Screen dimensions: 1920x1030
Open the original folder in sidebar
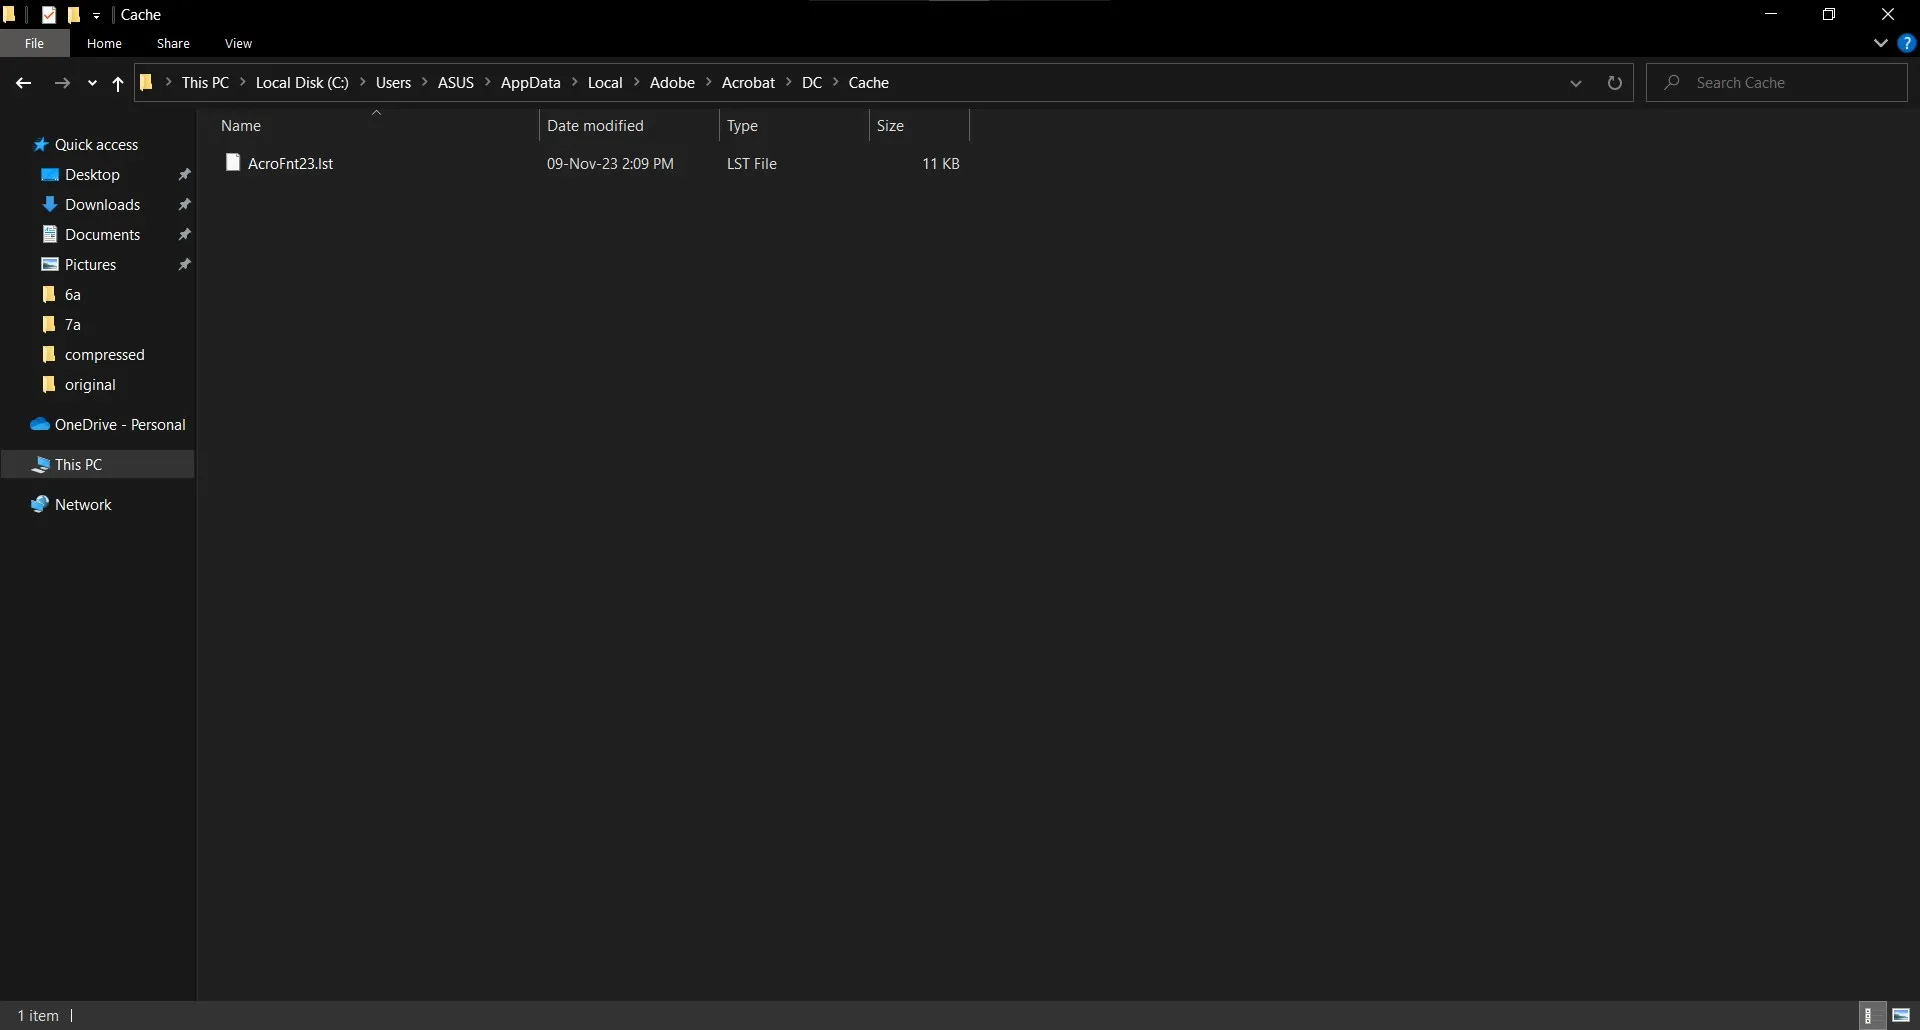[90, 384]
